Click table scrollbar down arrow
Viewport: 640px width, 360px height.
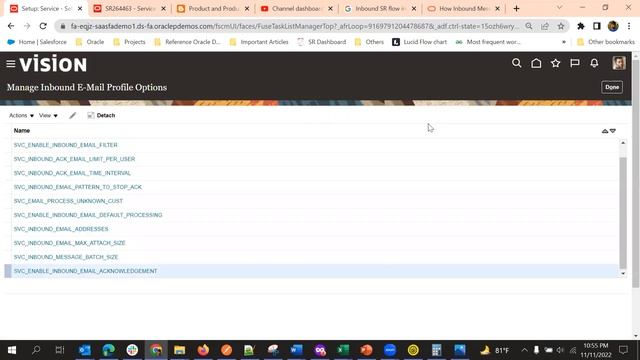[x=623, y=273]
